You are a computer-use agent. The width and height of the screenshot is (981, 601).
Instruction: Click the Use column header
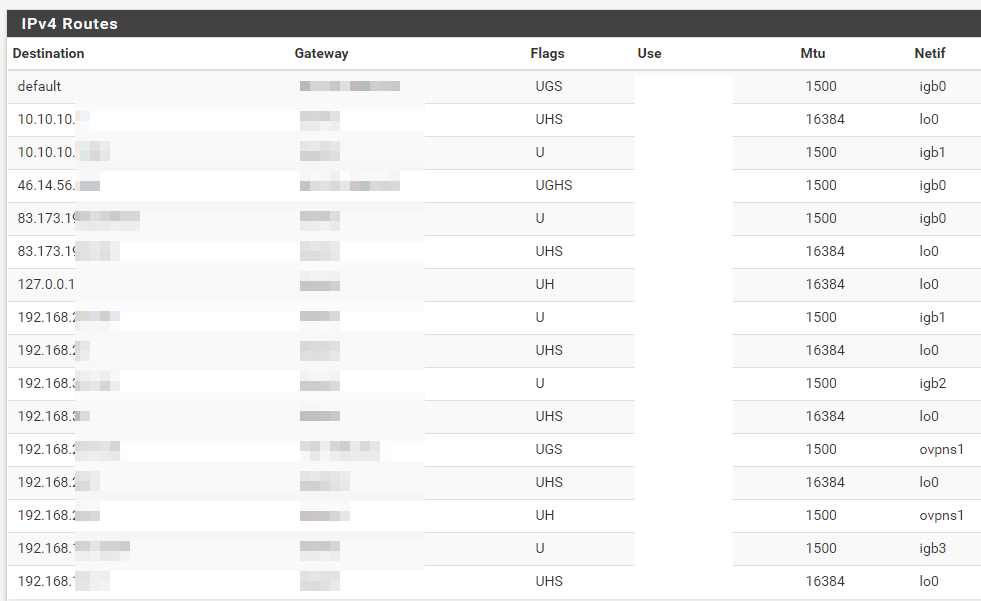pyautogui.click(x=648, y=53)
